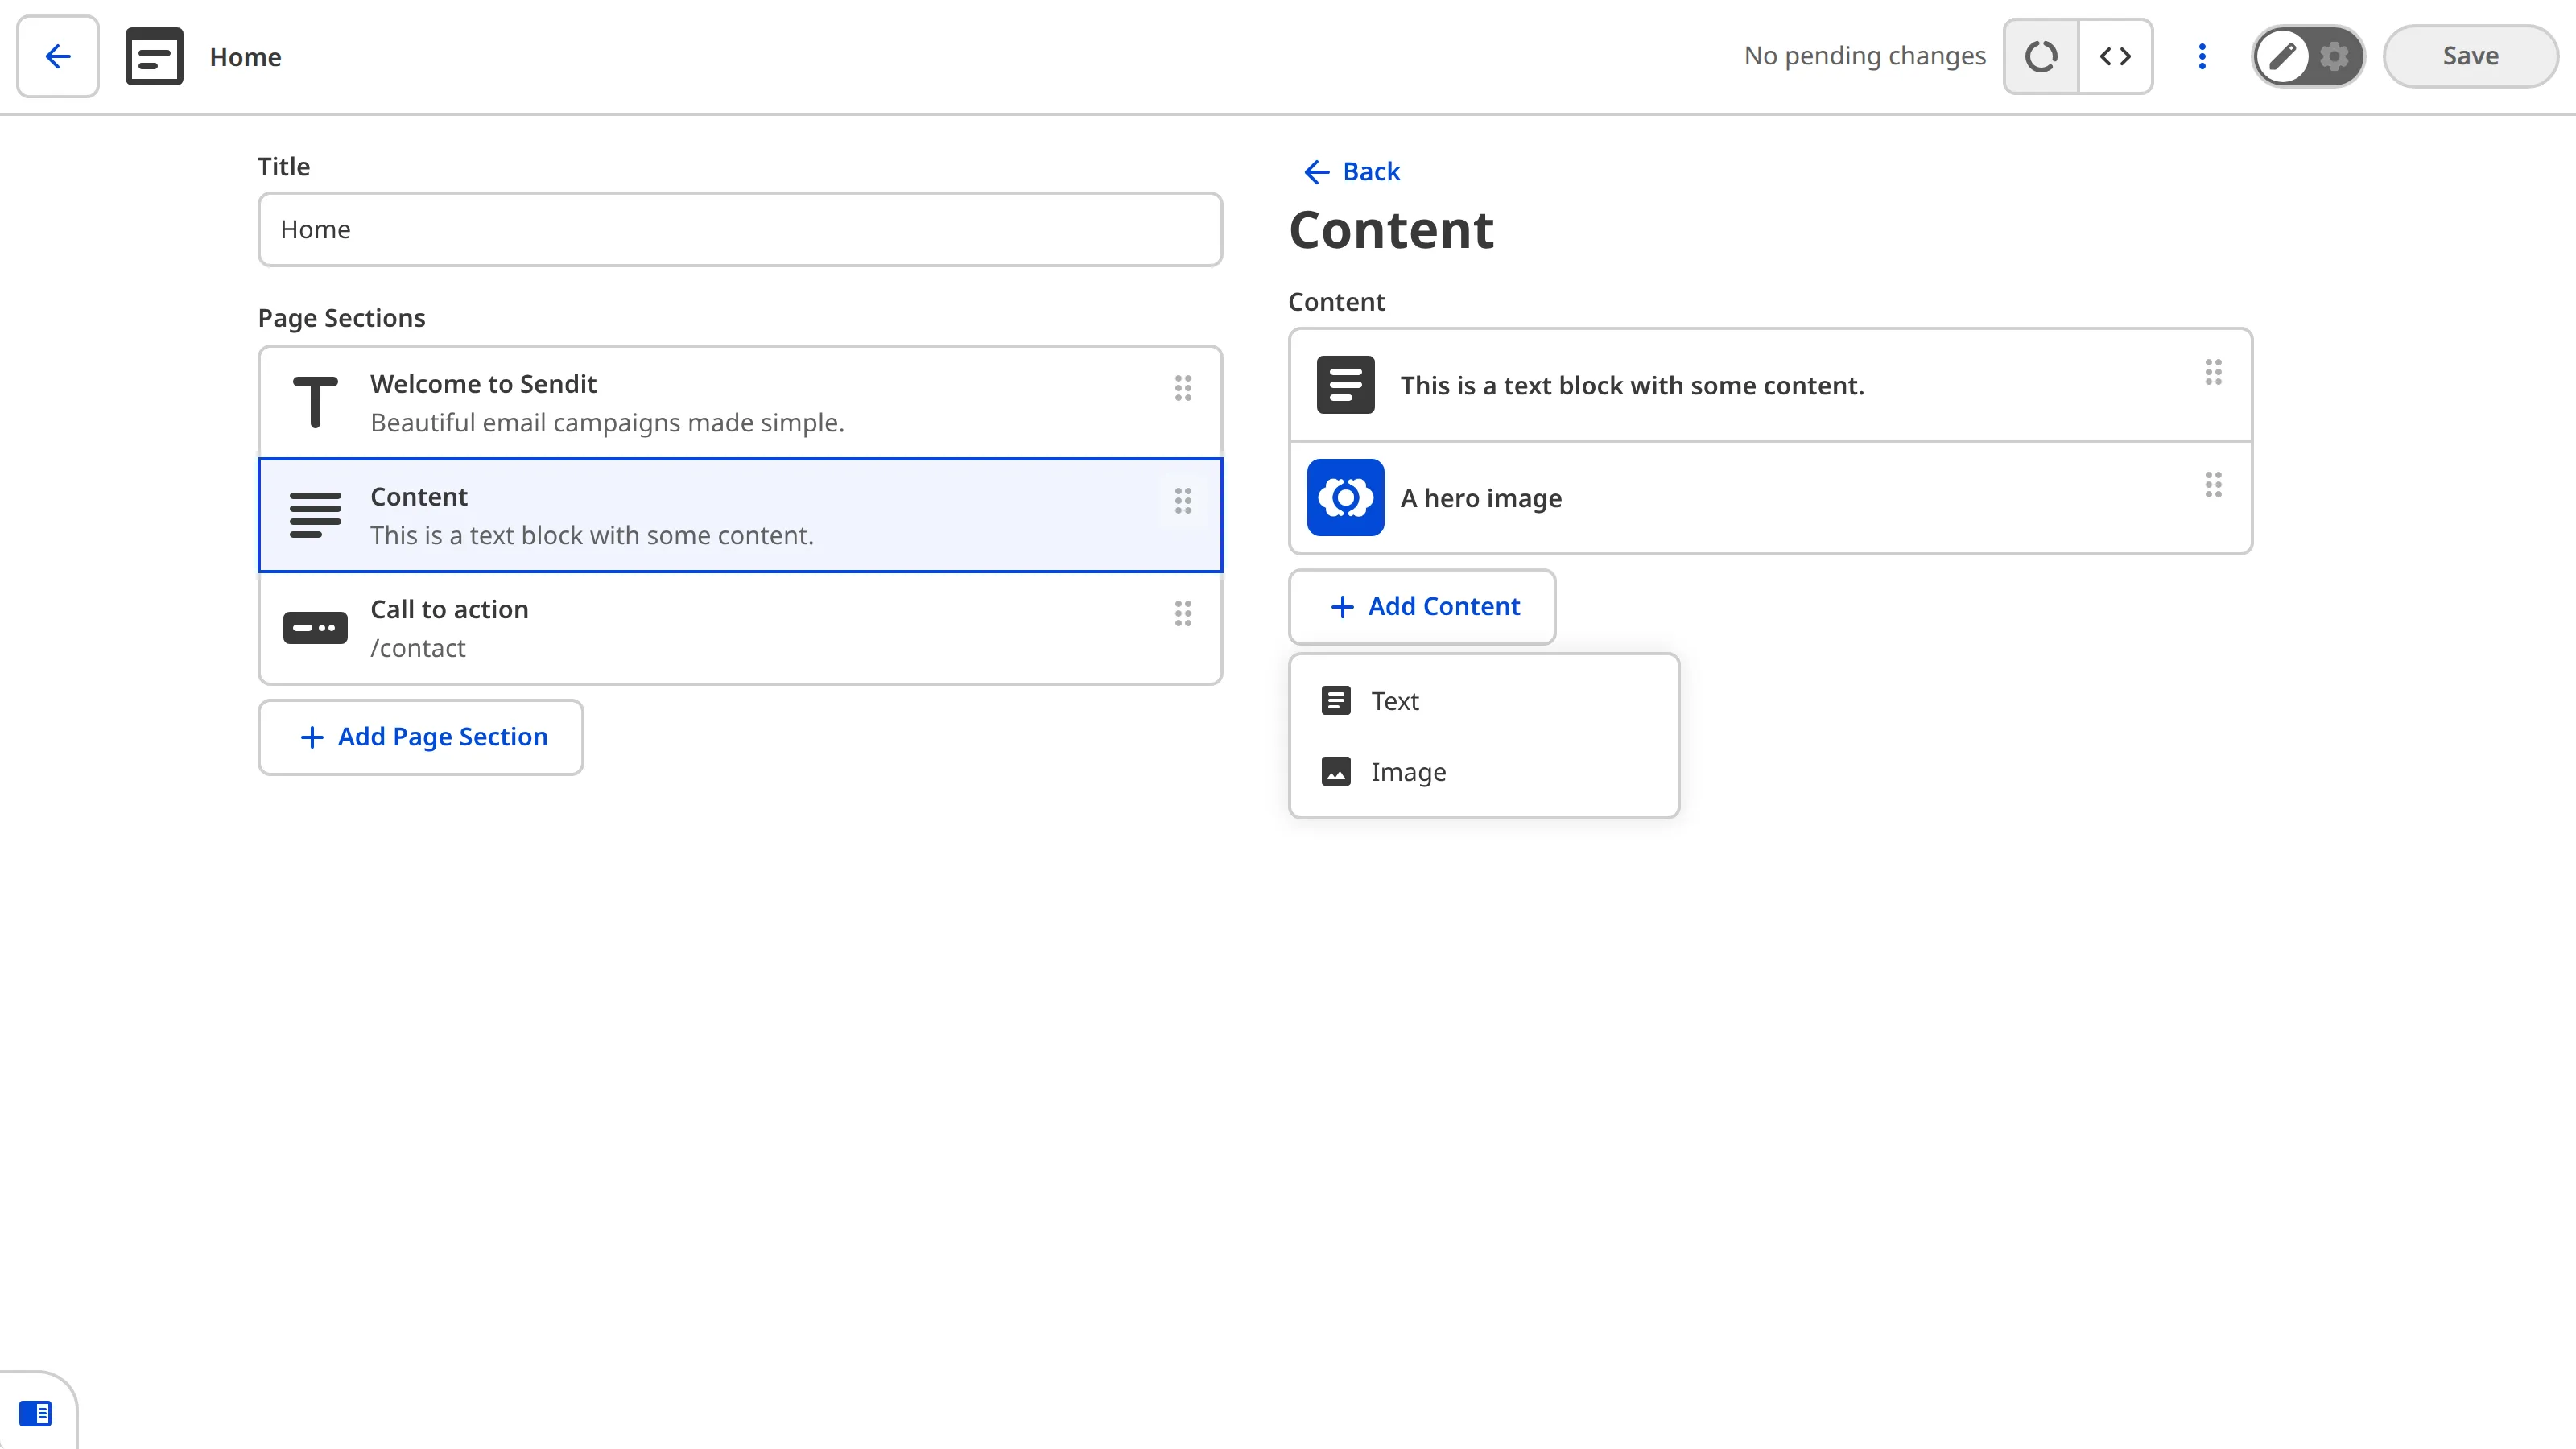Click the Add Page Section button
Screen dimensions: 2576x1449
pos(420,737)
